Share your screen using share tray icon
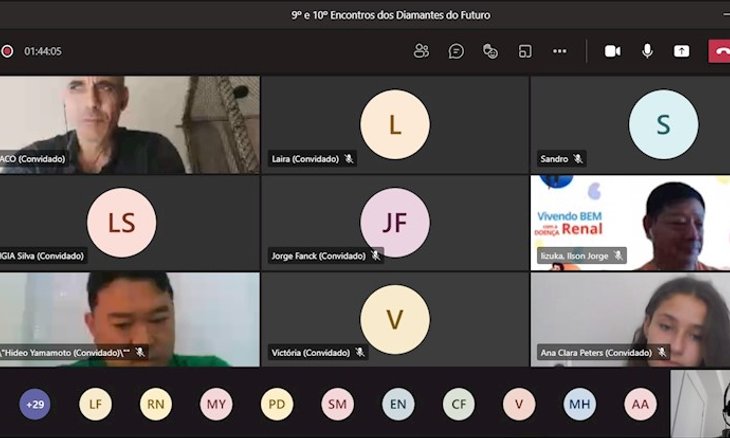 point(682,51)
